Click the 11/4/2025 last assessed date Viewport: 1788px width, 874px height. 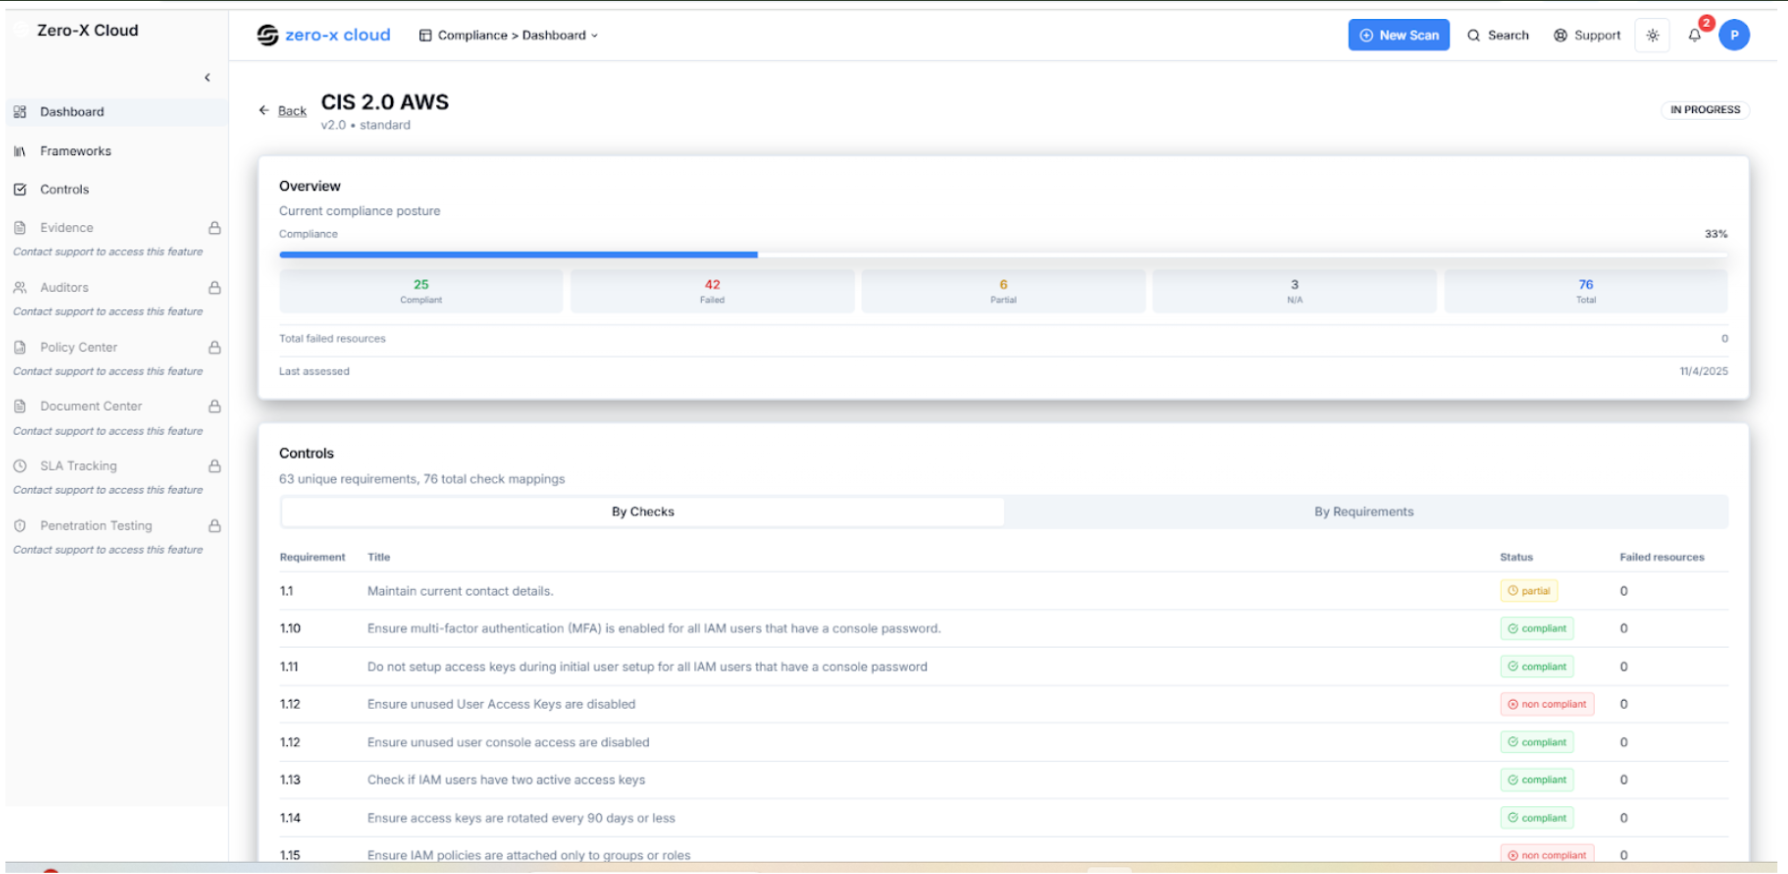point(1704,371)
